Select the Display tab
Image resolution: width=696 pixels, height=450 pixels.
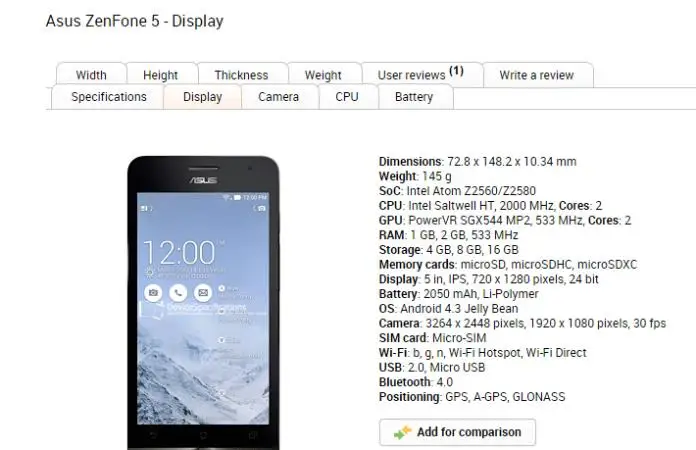202,97
